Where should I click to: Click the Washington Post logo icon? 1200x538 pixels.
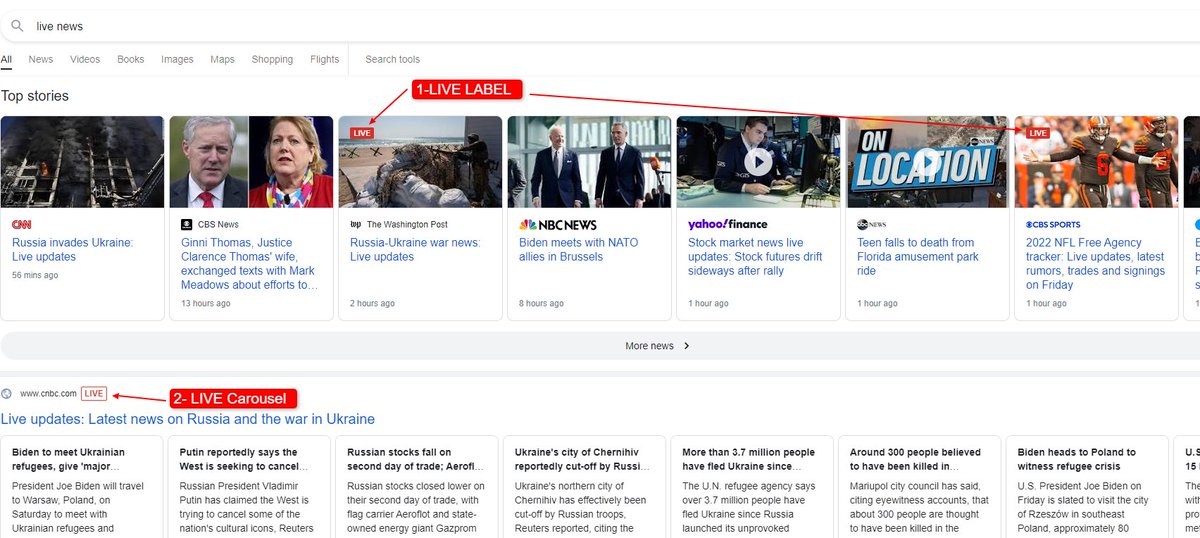tap(355, 225)
